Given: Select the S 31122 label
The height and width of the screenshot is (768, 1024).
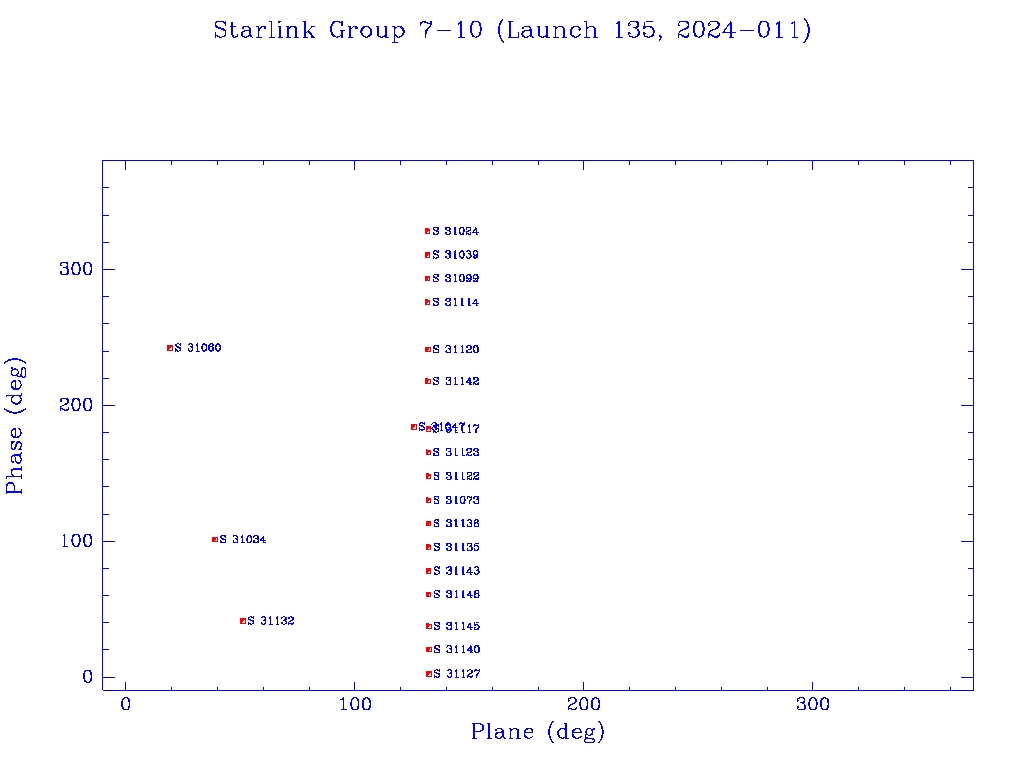Looking at the screenshot, I should coord(456,477).
